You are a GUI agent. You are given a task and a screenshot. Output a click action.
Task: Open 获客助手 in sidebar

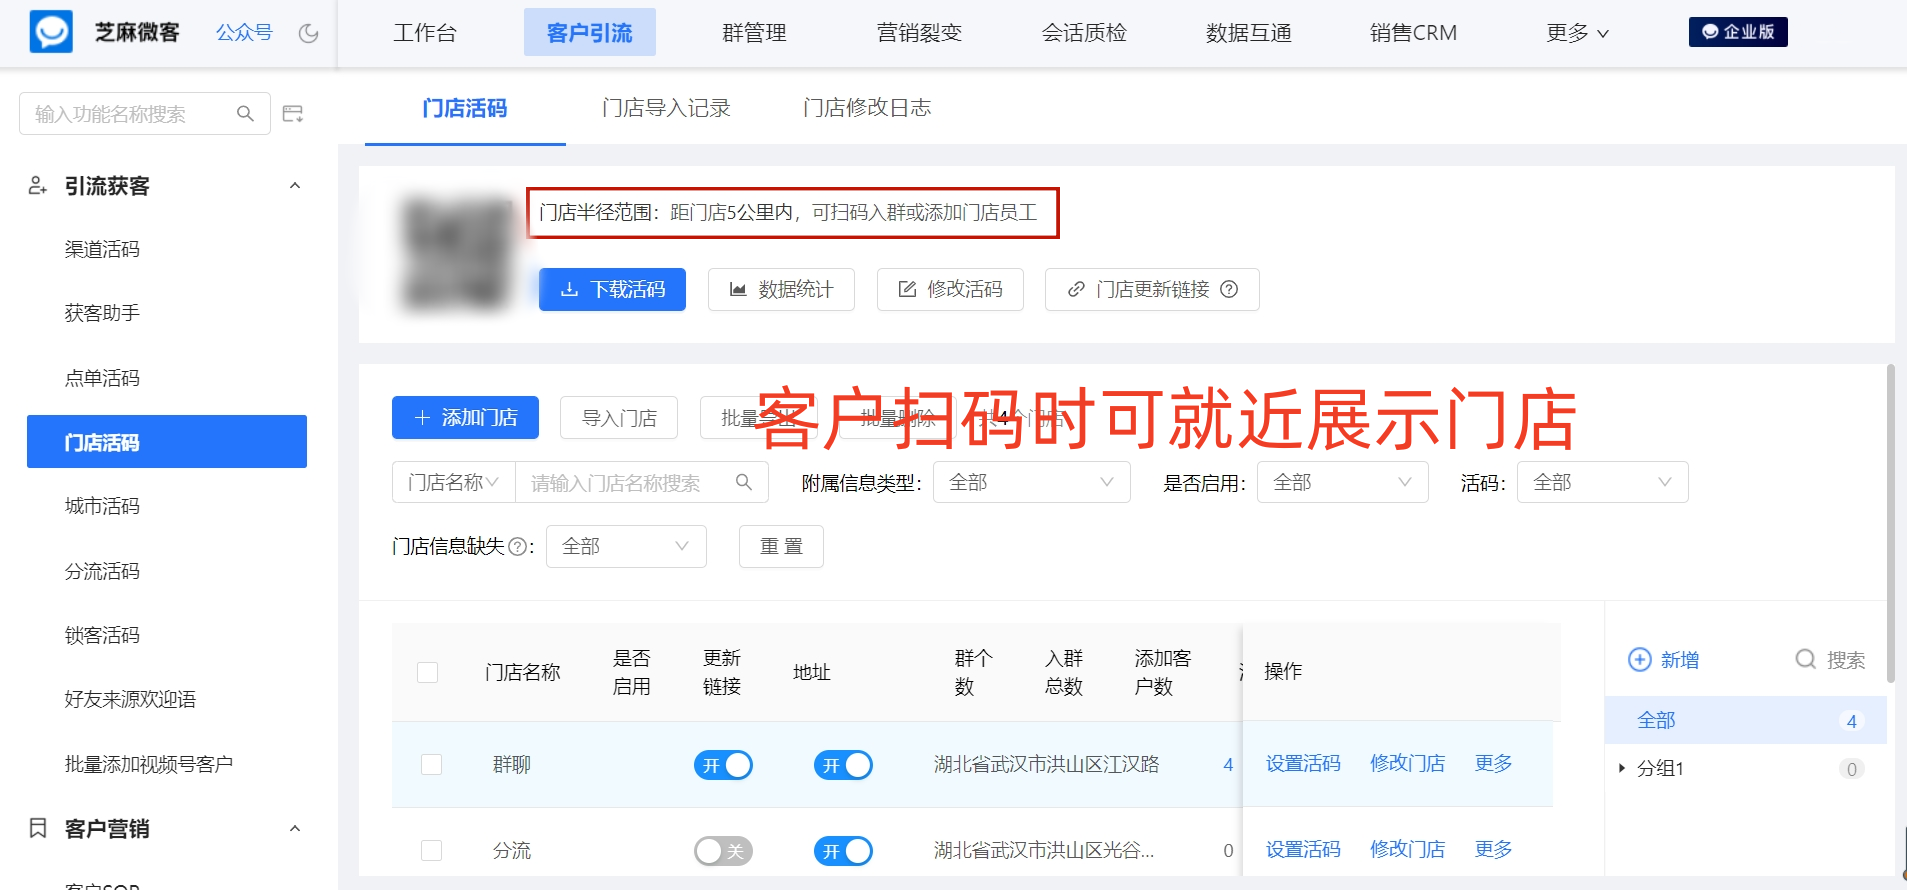[x=102, y=313]
